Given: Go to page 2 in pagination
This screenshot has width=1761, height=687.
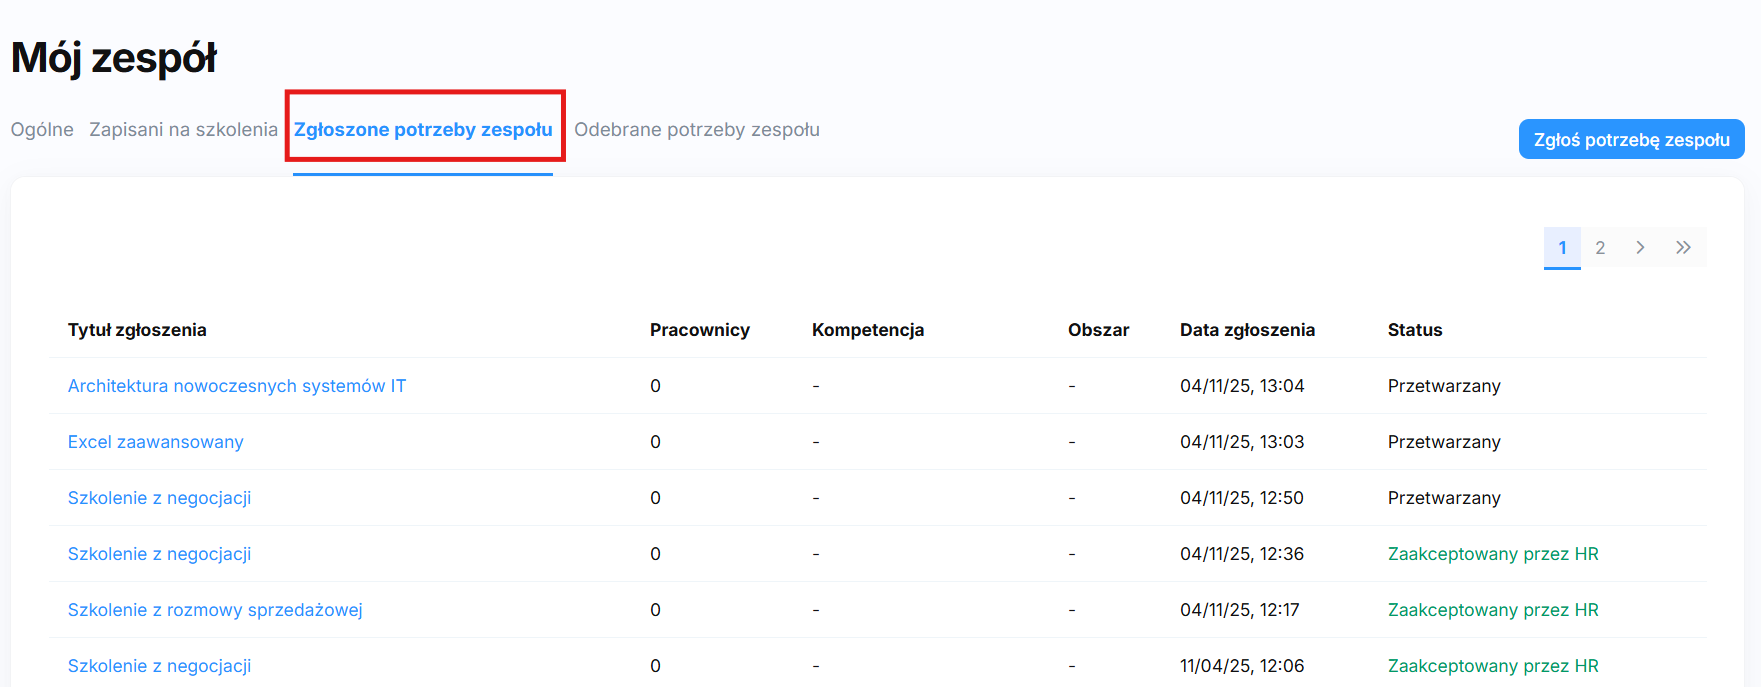Looking at the screenshot, I should pos(1600,248).
